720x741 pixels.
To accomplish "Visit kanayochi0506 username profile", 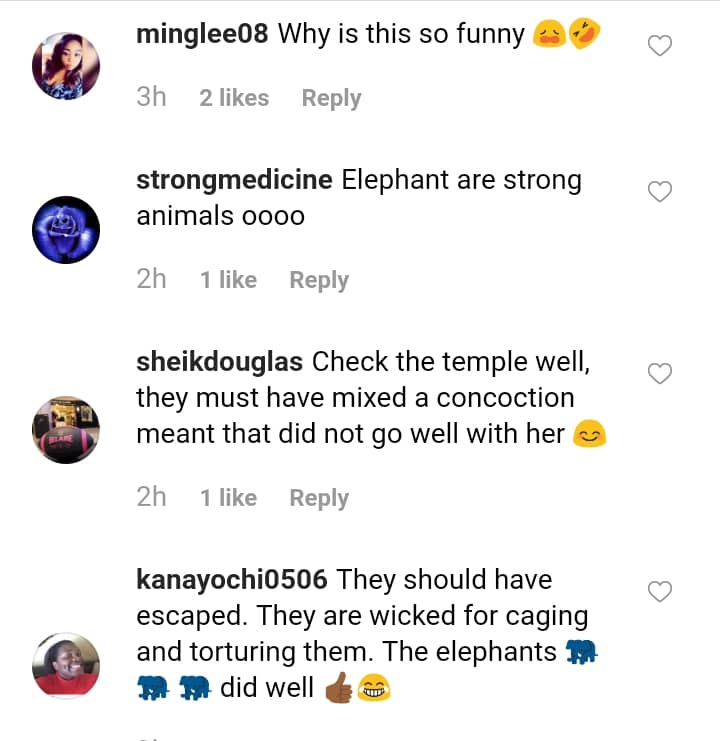I will (232, 580).
